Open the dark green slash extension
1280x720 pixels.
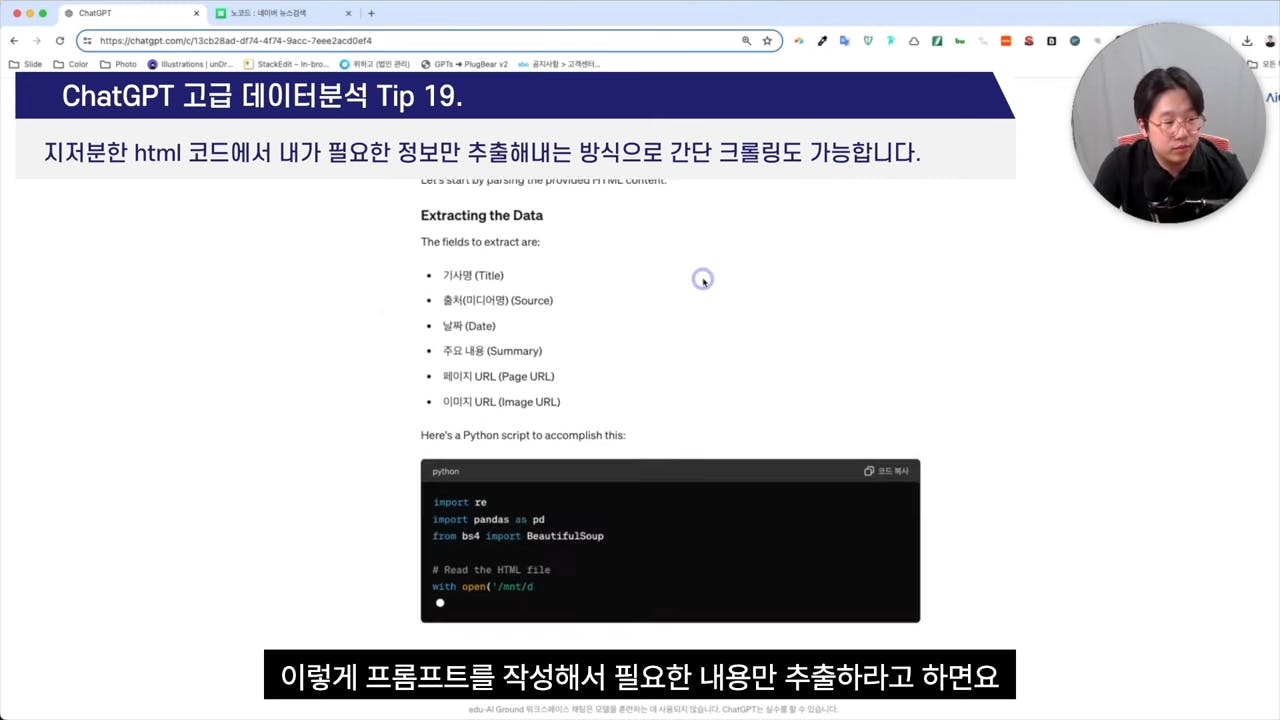[937, 41]
